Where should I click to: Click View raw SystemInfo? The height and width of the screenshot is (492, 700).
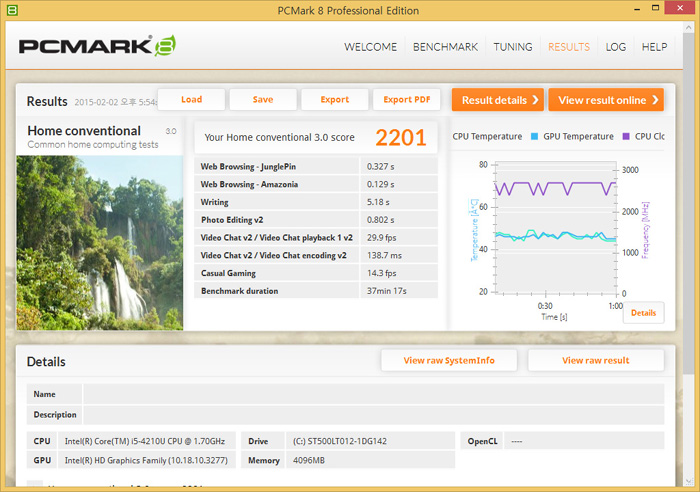point(449,360)
